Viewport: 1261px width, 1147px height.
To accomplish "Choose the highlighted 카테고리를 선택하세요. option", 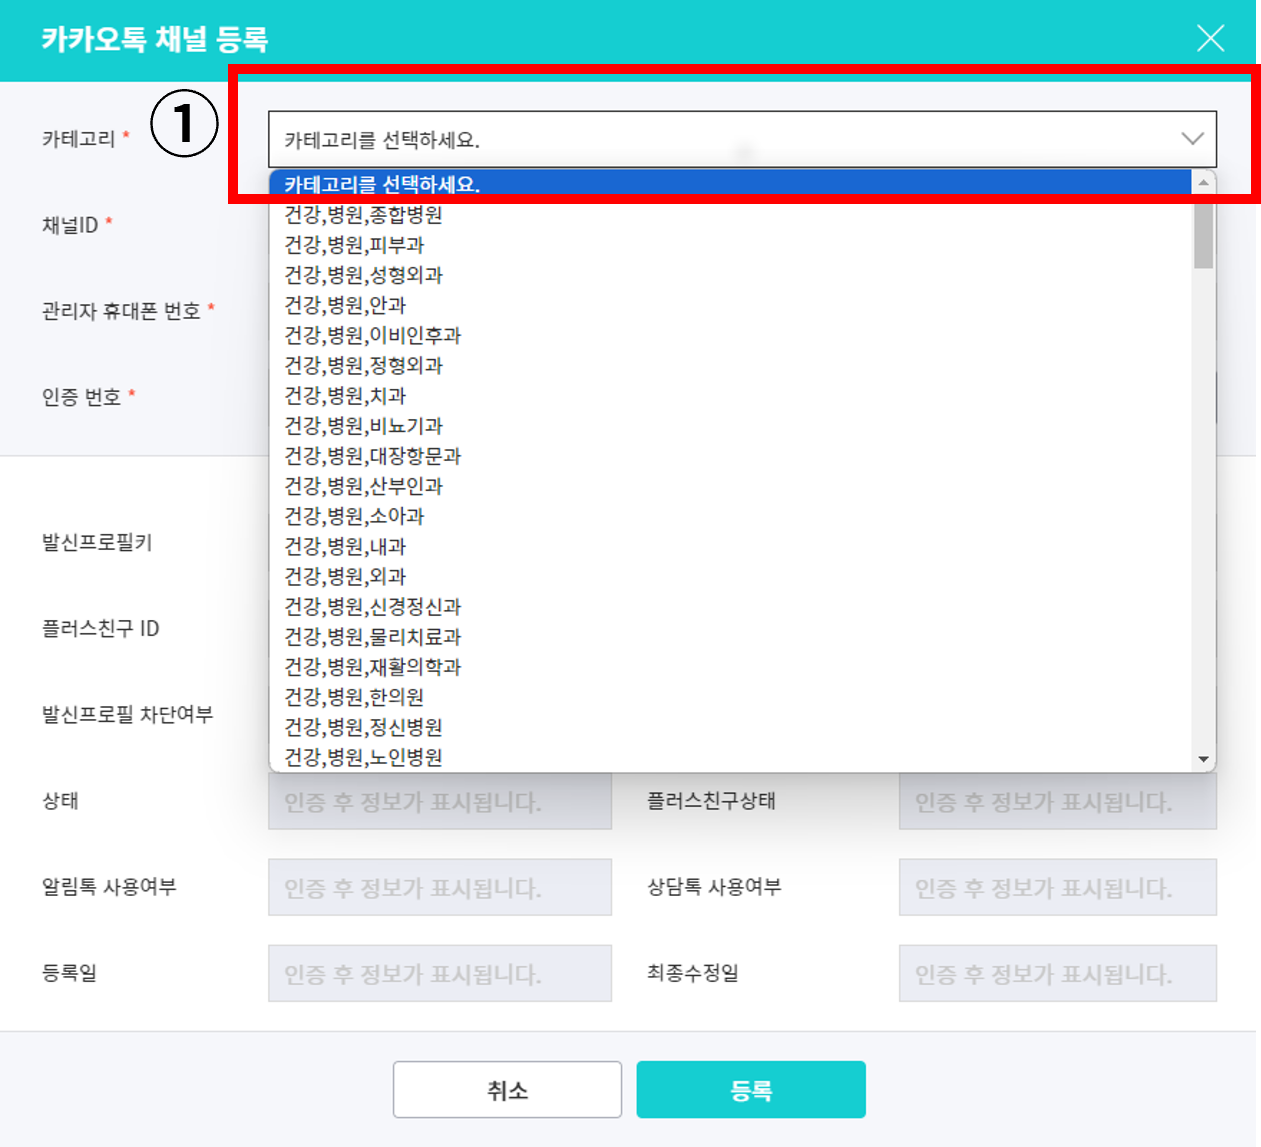I will tap(731, 184).
